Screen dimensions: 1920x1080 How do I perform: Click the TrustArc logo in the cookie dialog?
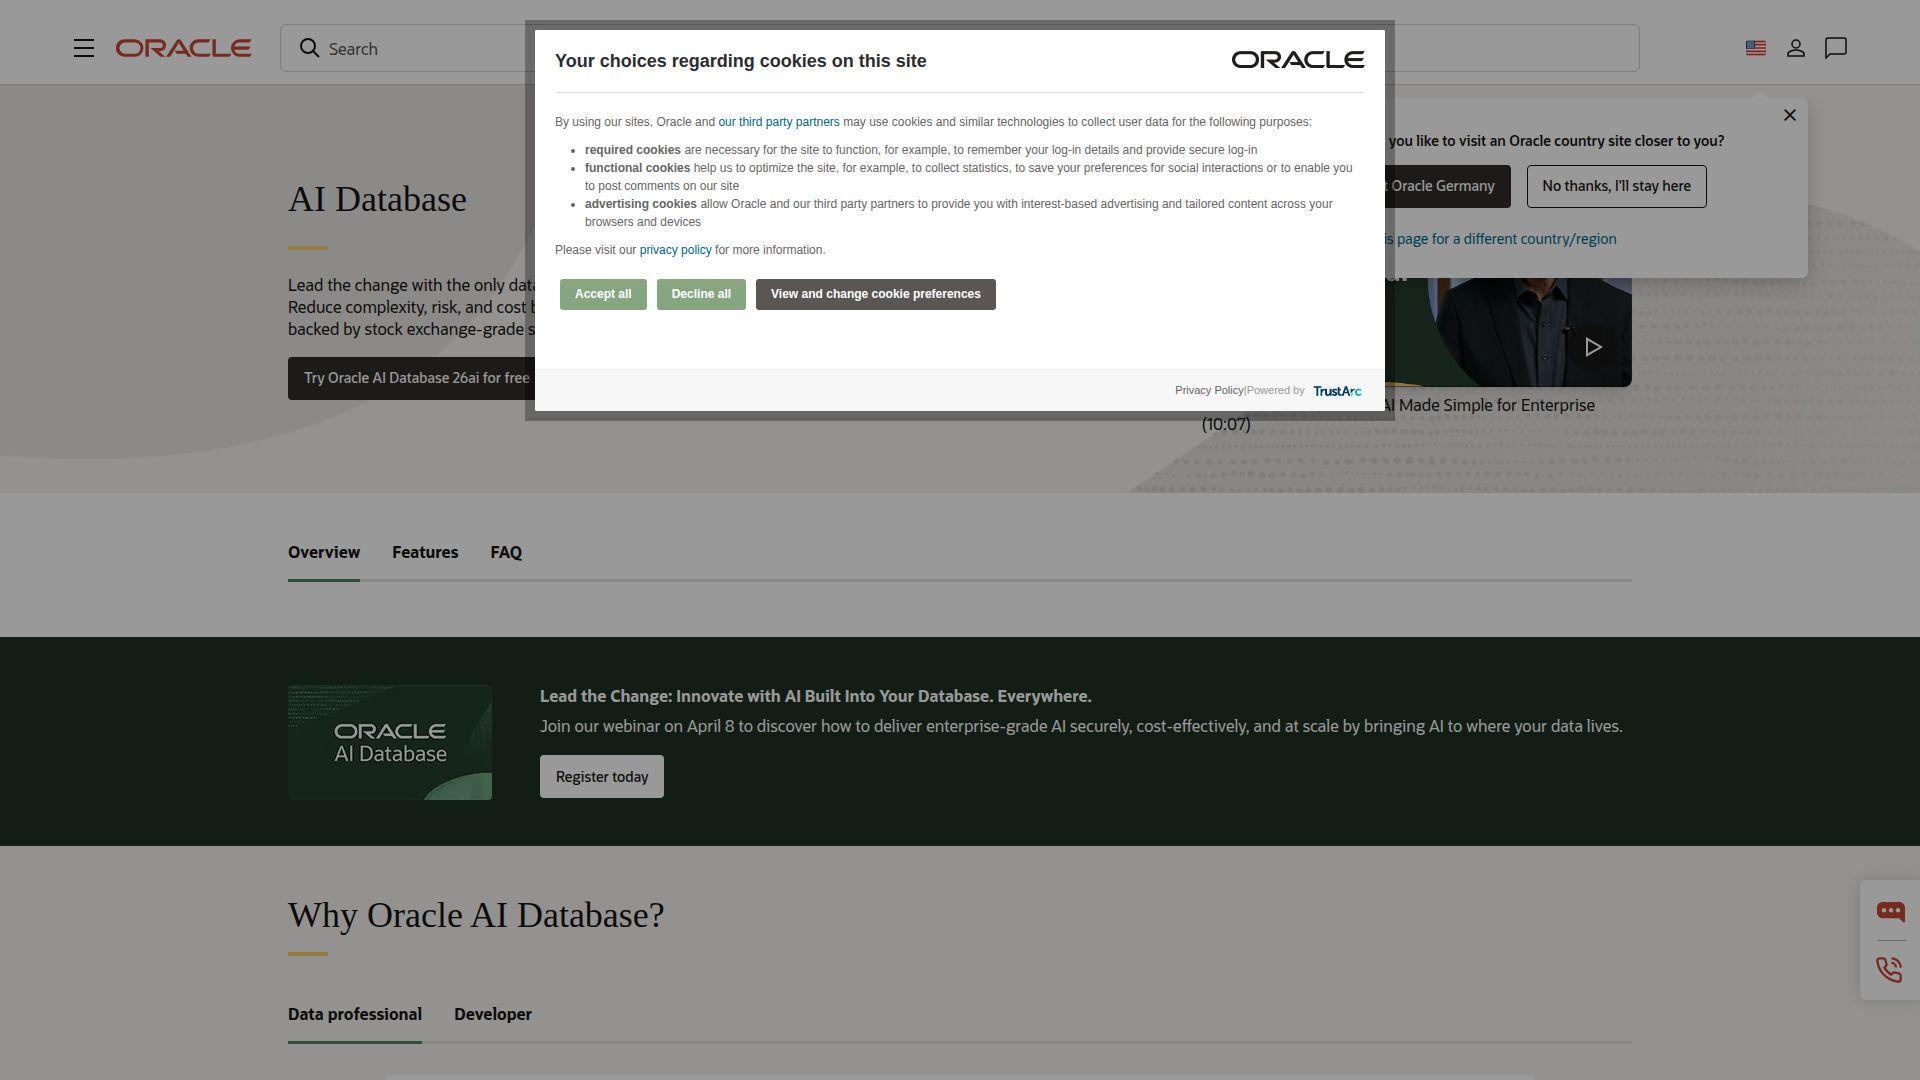tap(1337, 391)
